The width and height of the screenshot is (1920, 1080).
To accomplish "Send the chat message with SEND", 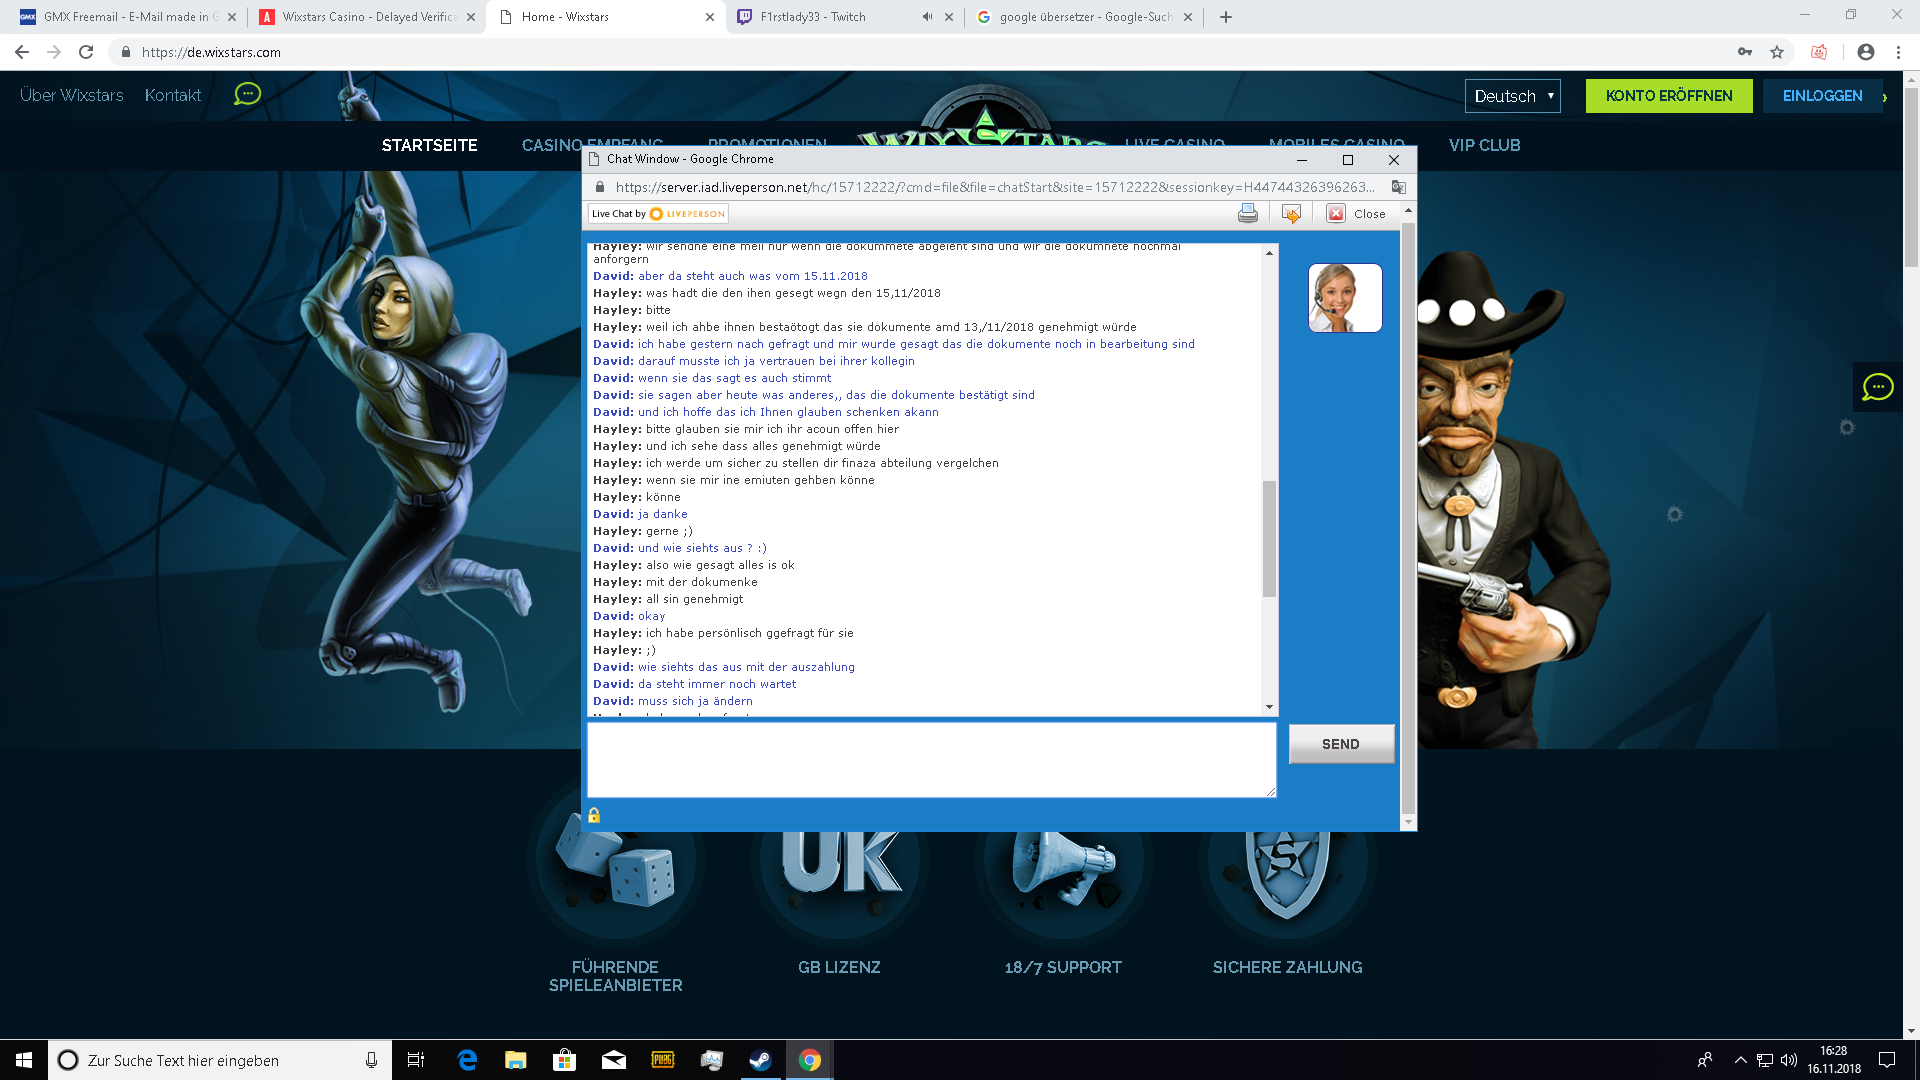I will tap(1341, 744).
